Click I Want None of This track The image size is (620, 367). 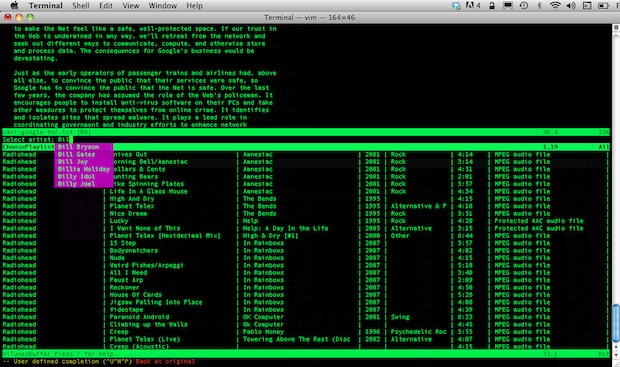tap(145, 228)
